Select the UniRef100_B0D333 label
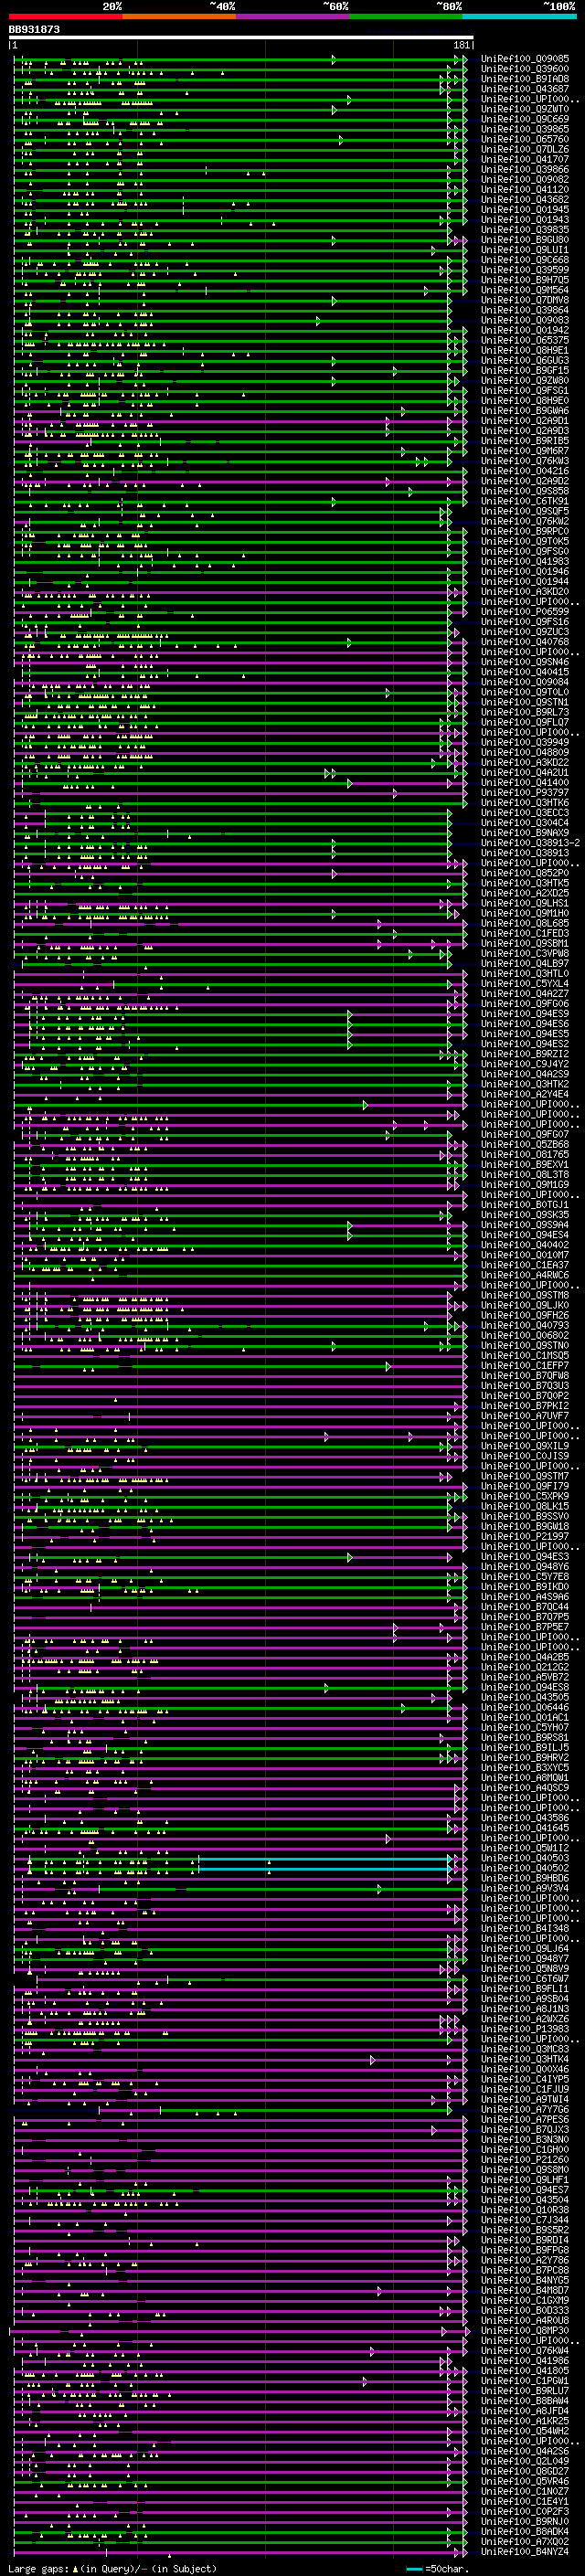585x2576 pixels. tap(525, 2310)
